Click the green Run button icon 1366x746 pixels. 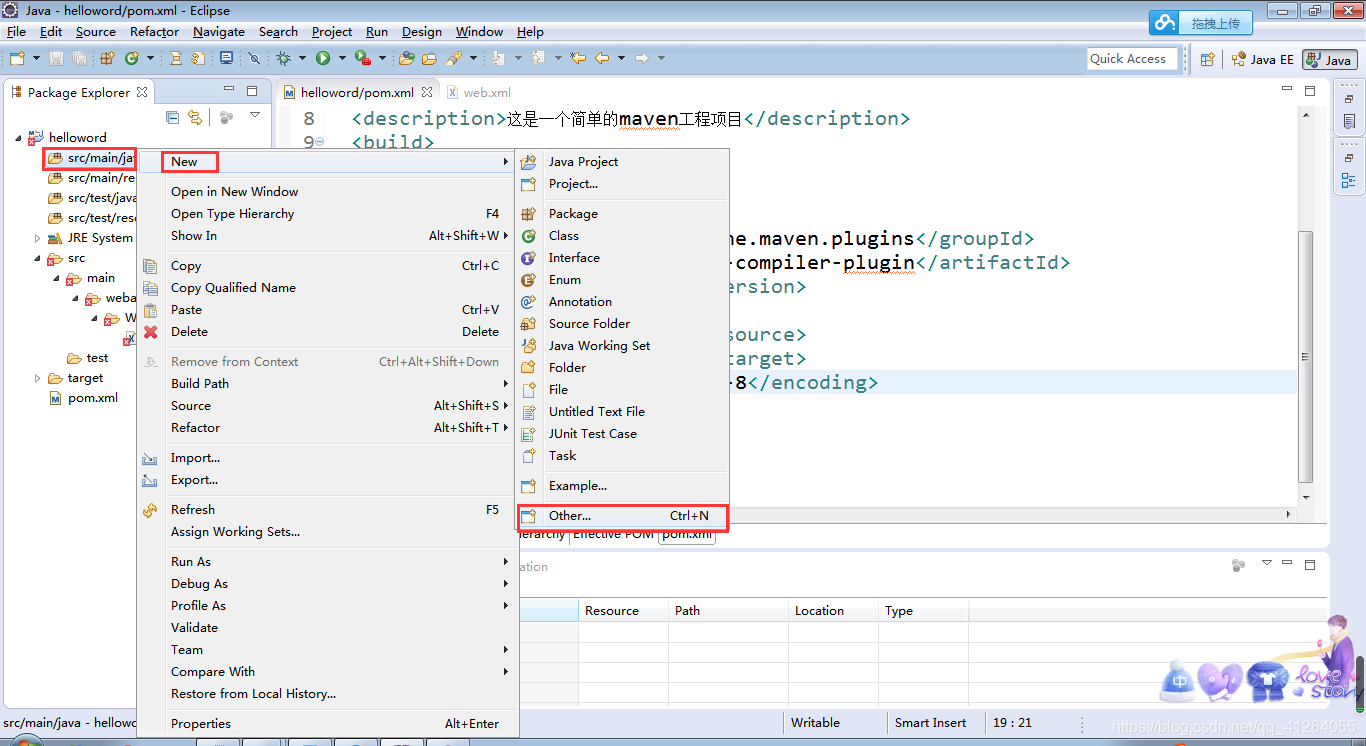coord(323,59)
